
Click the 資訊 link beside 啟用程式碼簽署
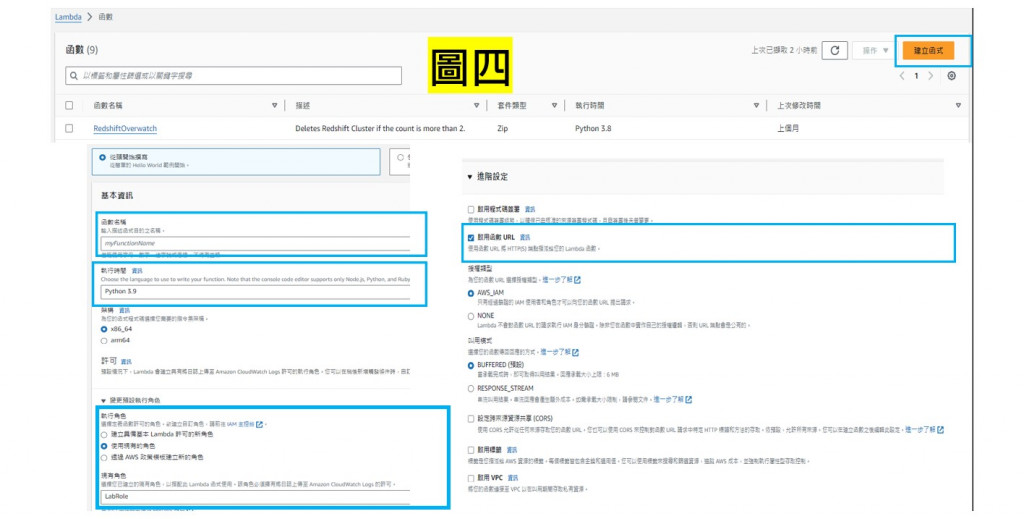tap(530, 210)
